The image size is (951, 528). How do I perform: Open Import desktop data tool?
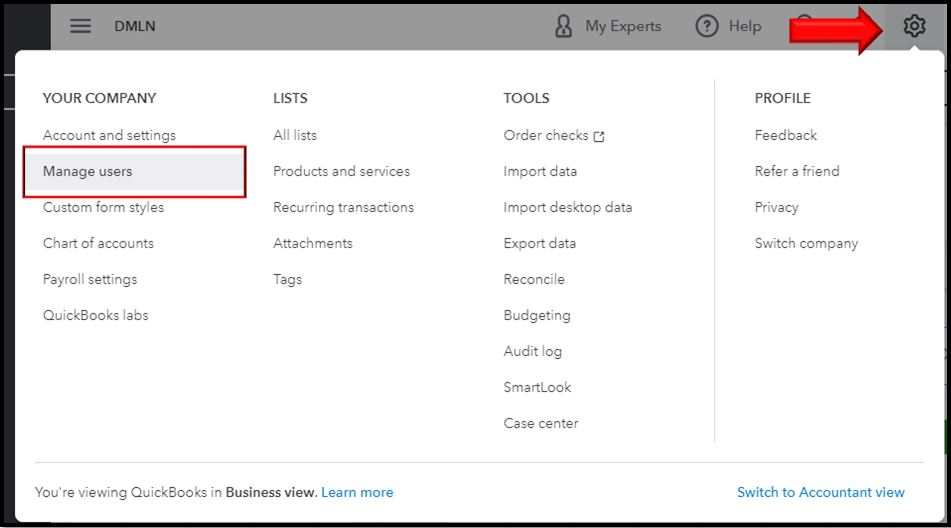[x=567, y=207]
